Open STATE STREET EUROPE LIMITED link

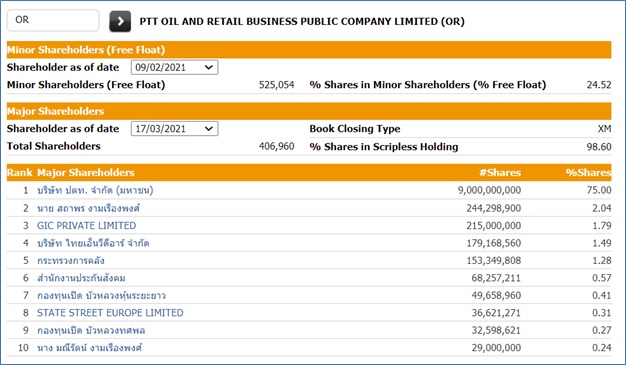[x=110, y=313]
